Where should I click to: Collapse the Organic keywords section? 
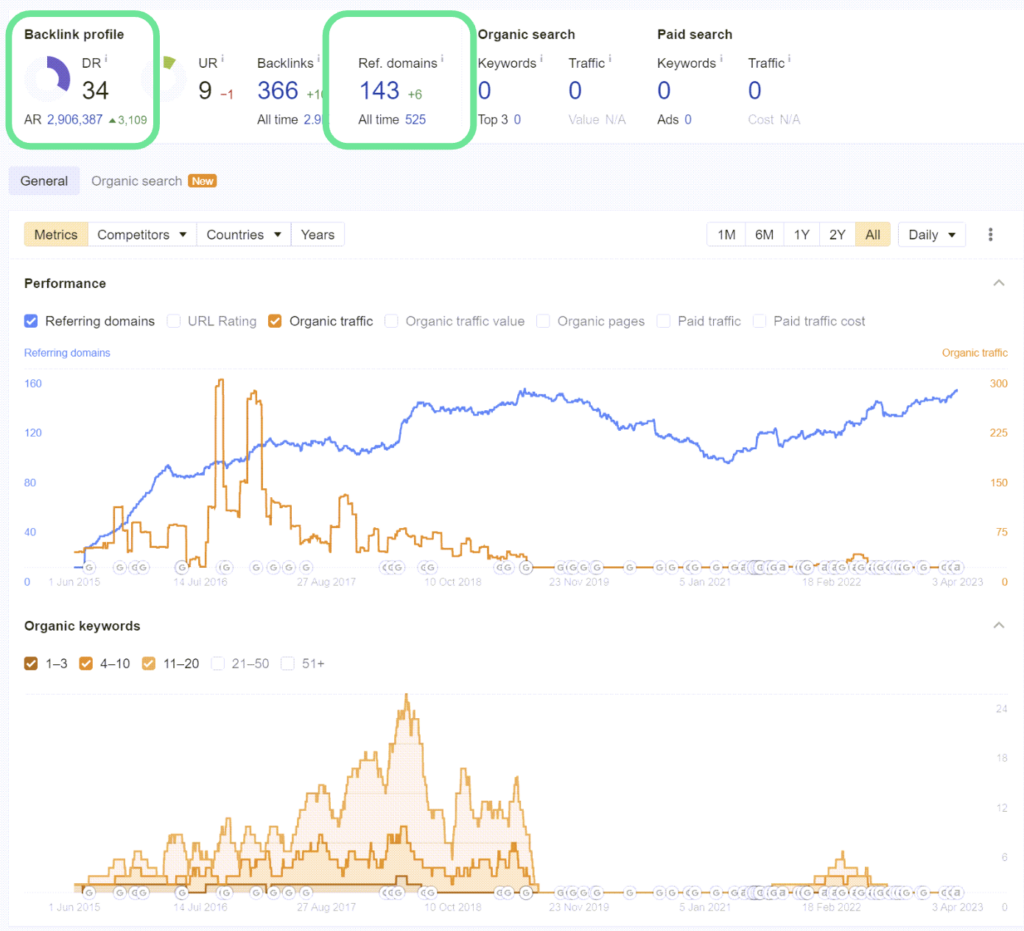(x=999, y=626)
